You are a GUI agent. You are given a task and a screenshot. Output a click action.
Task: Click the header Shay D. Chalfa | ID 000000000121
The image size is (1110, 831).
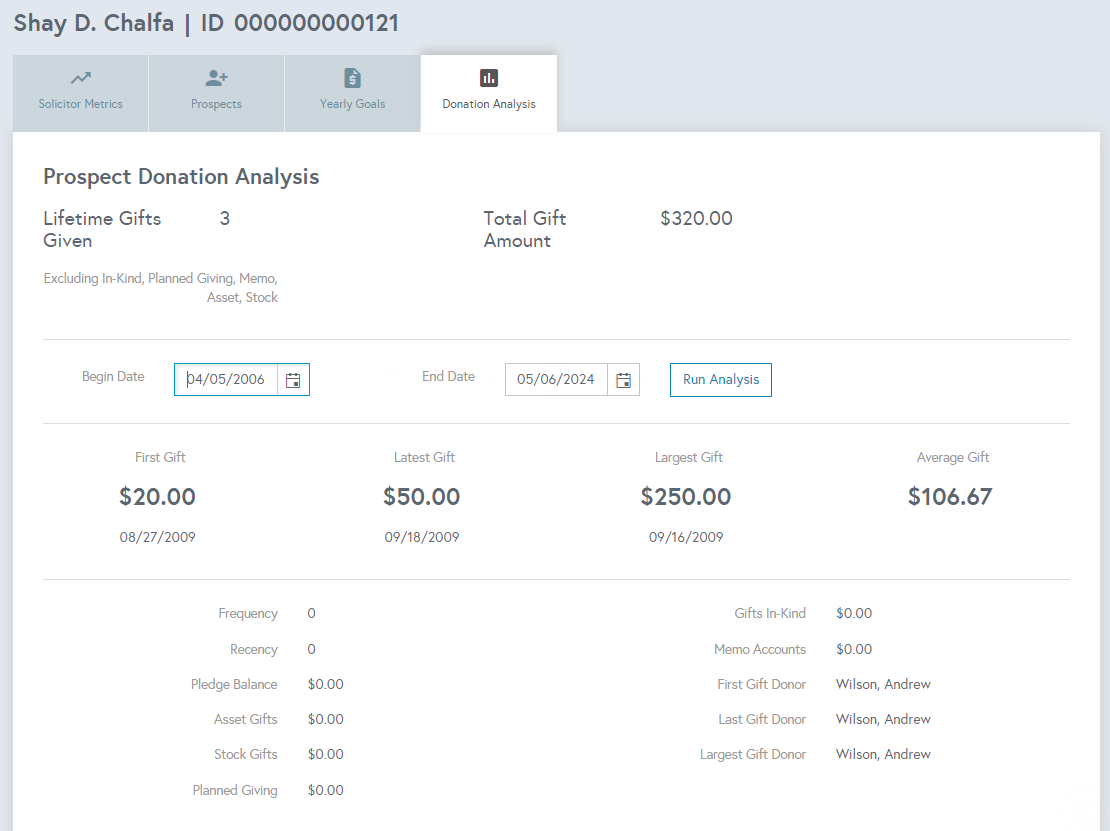click(x=206, y=23)
